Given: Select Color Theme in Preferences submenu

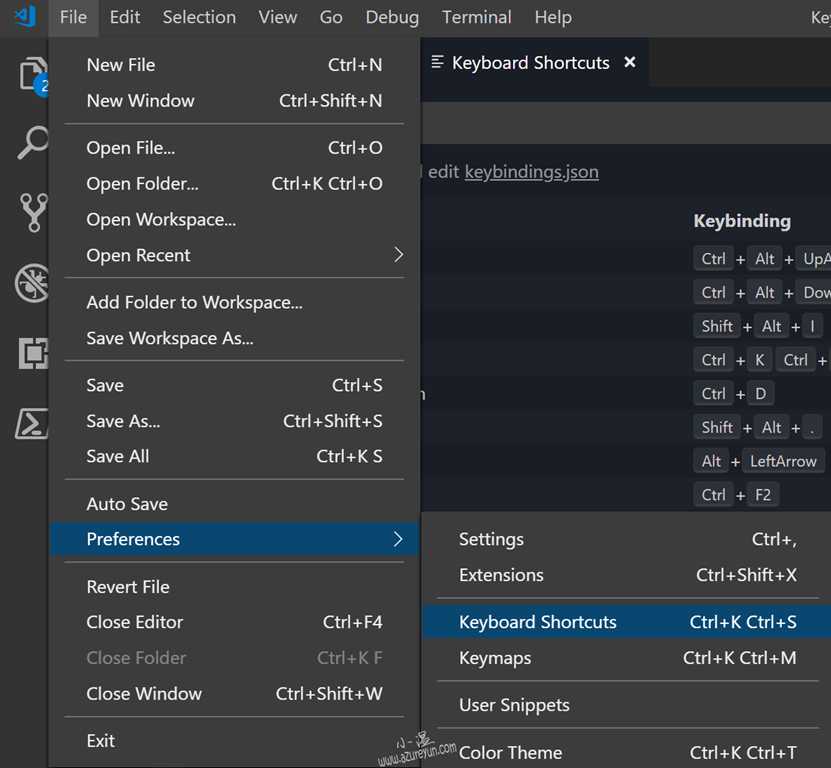Looking at the screenshot, I should (627, 753).
